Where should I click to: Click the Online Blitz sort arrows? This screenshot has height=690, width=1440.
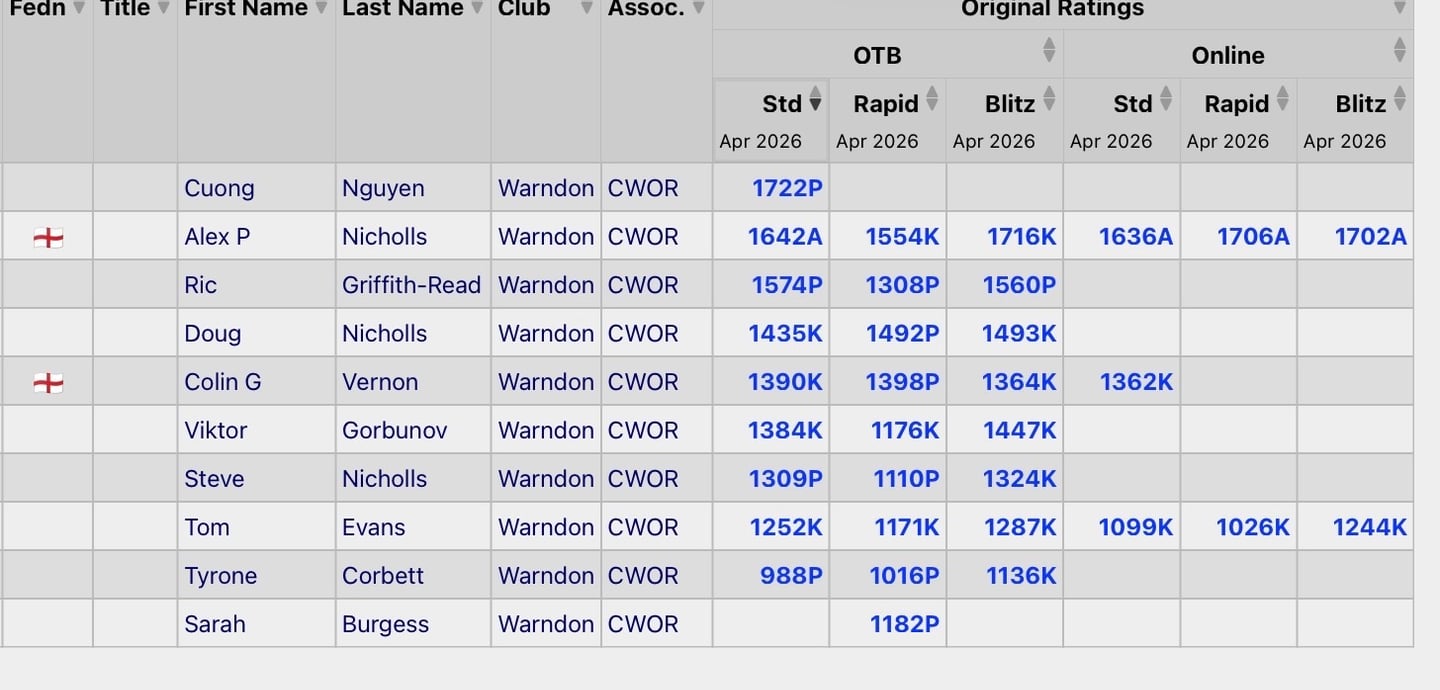pyautogui.click(x=1400, y=99)
